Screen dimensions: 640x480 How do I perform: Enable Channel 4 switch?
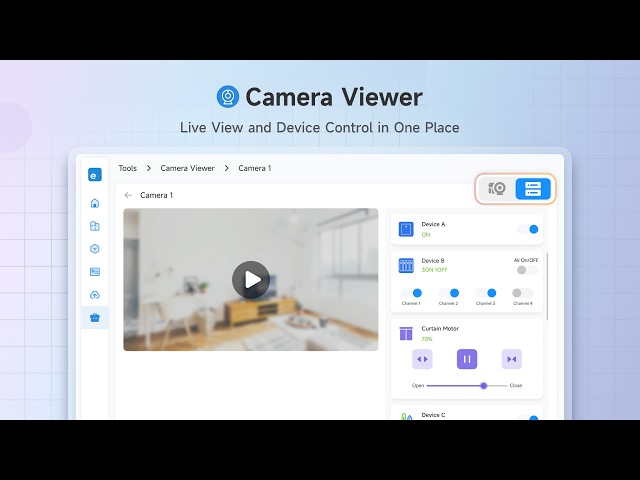point(523,293)
